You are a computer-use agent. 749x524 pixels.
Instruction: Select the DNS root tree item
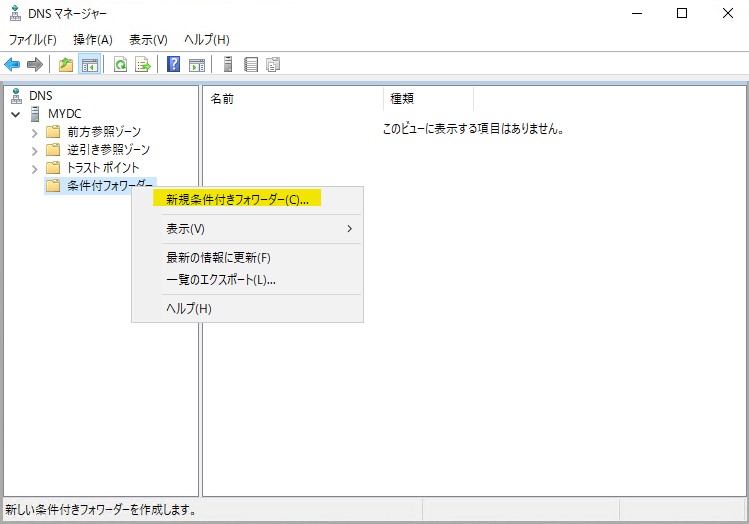(x=40, y=96)
